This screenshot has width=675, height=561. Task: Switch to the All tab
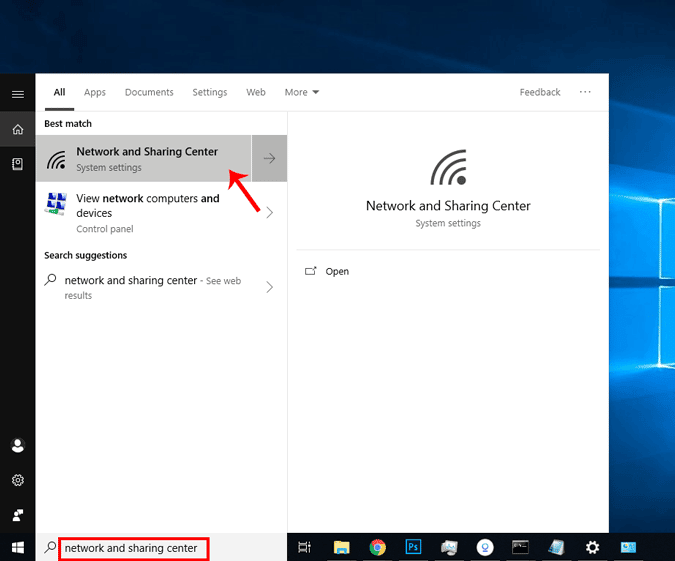tap(59, 92)
